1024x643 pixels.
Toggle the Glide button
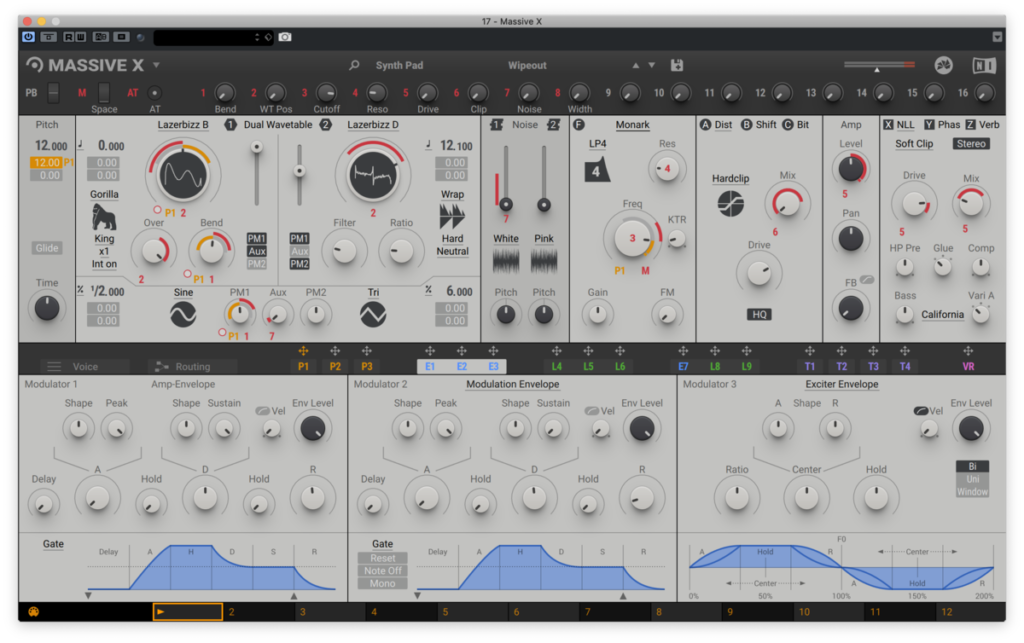(46, 248)
